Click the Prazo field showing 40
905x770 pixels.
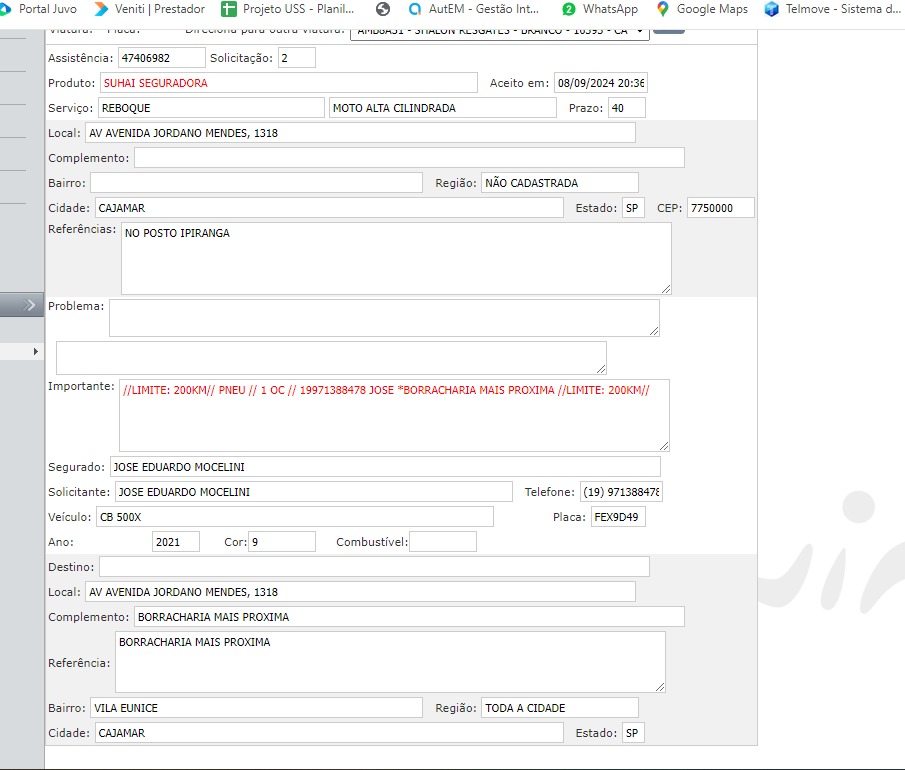coord(627,108)
